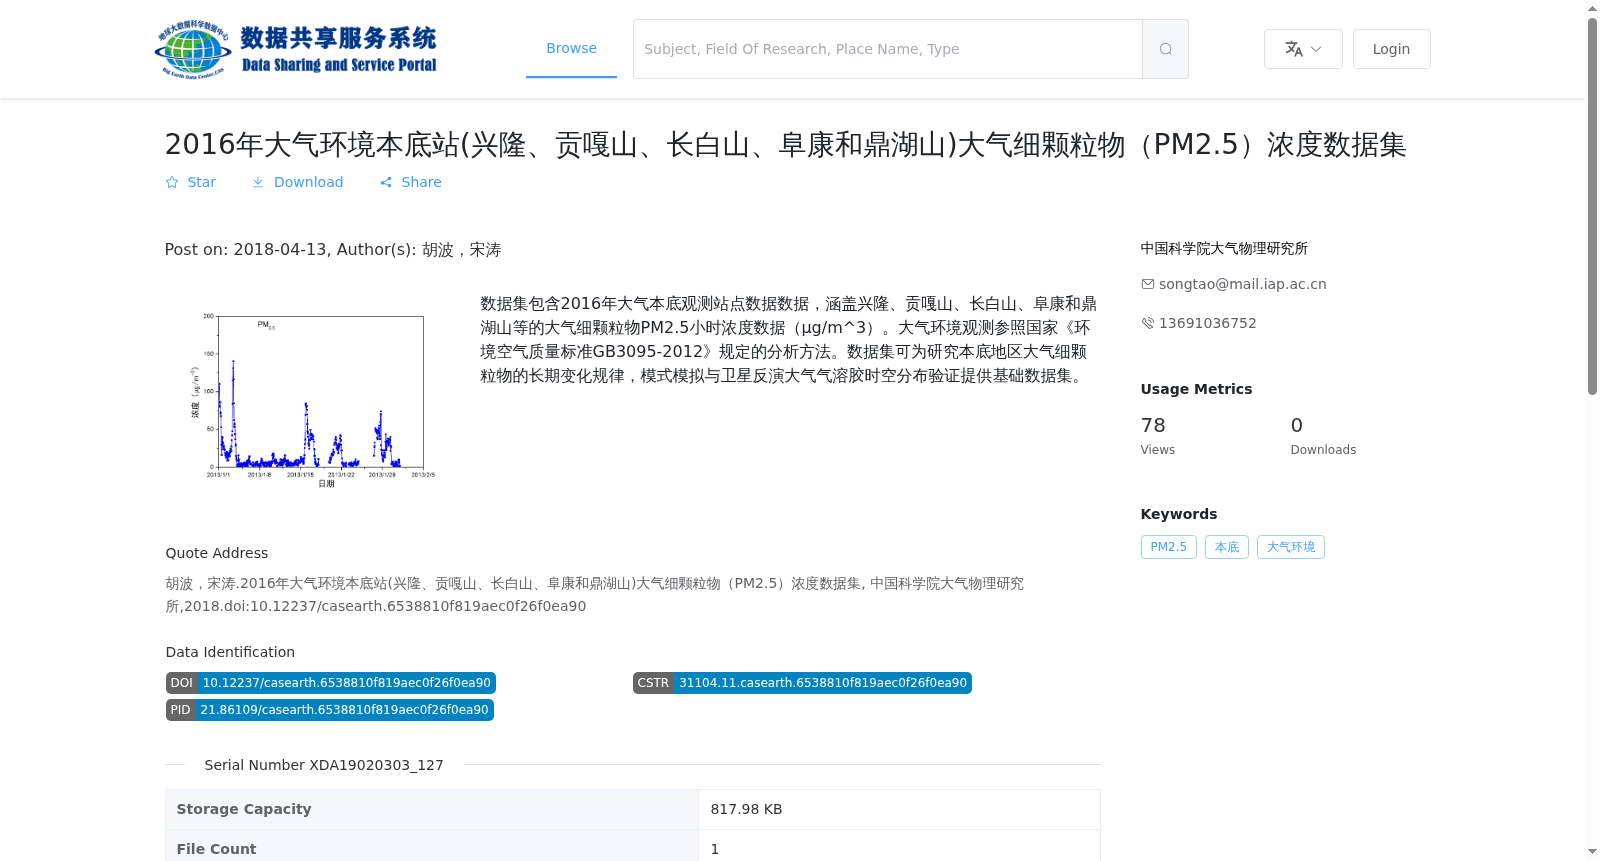Click the share icon beside Share
1600x861 pixels.
pyautogui.click(x=386, y=182)
